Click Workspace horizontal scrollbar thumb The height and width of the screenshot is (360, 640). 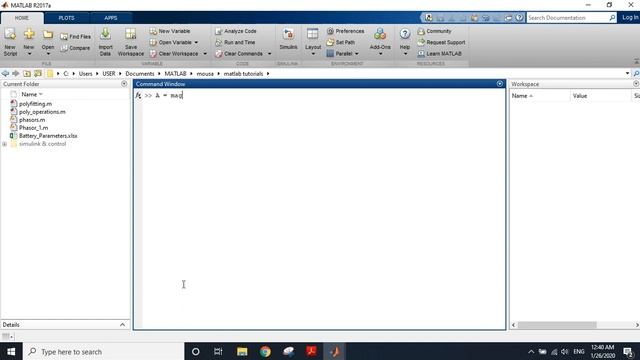tap(557, 325)
